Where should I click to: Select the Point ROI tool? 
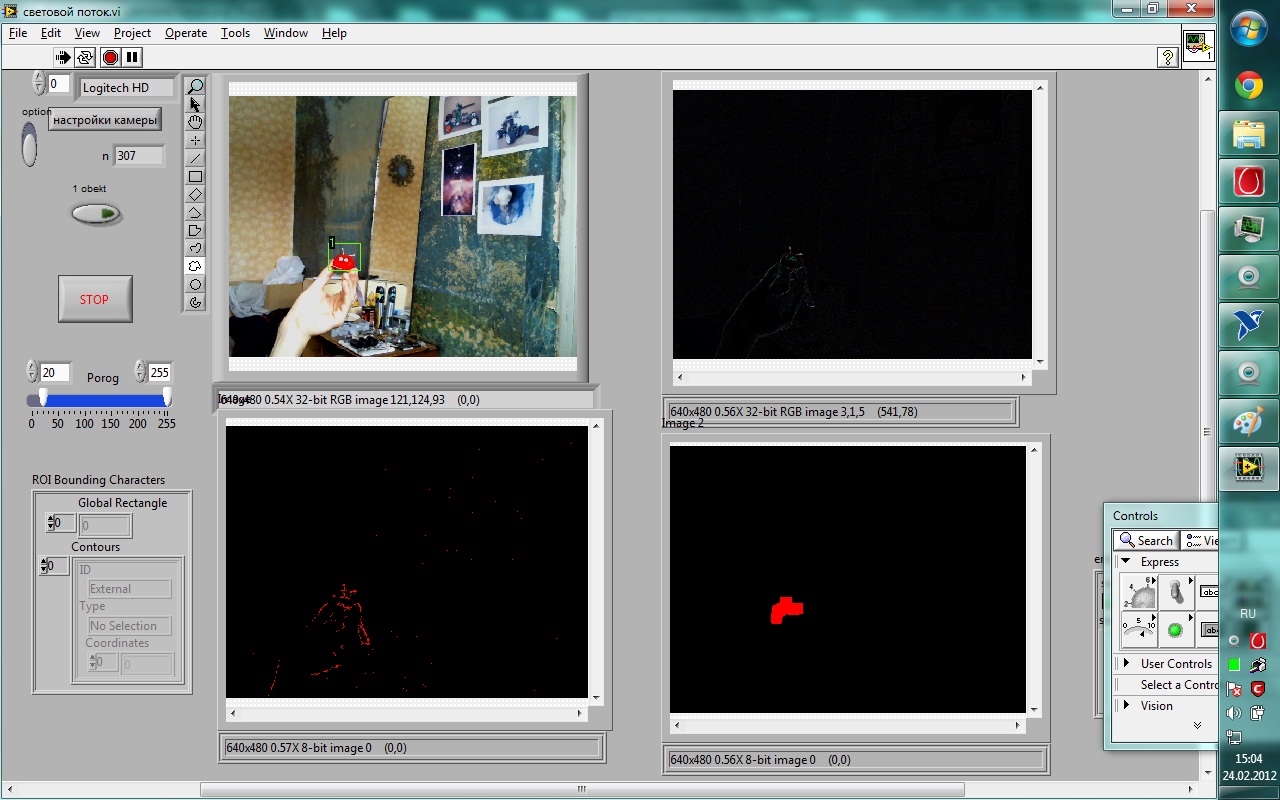pyautogui.click(x=195, y=141)
